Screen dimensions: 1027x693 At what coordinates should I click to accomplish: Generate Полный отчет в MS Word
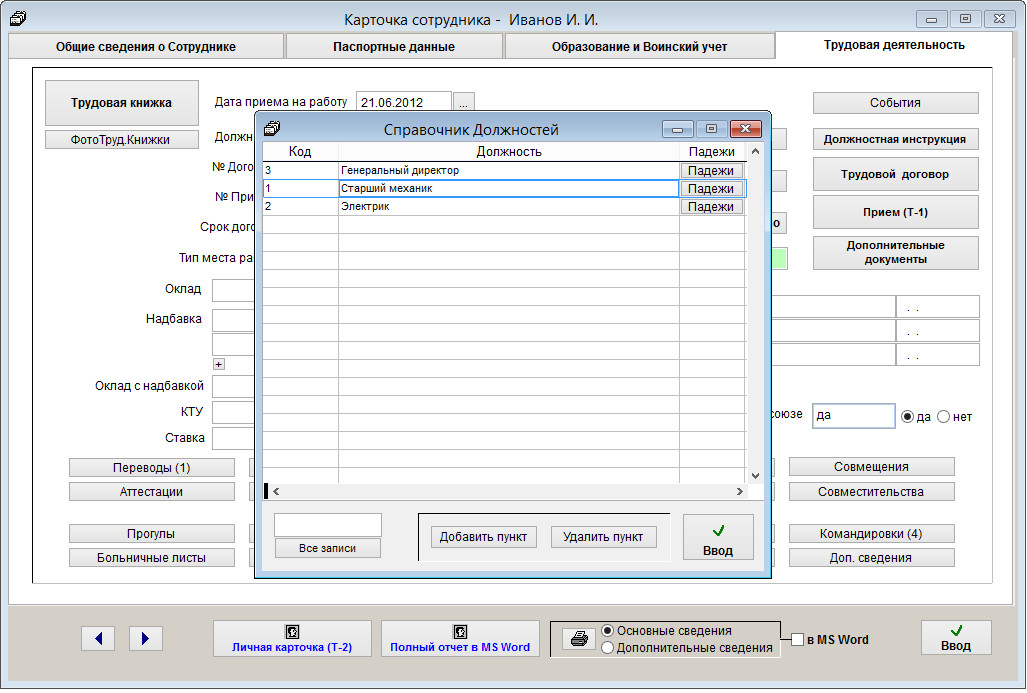point(460,639)
